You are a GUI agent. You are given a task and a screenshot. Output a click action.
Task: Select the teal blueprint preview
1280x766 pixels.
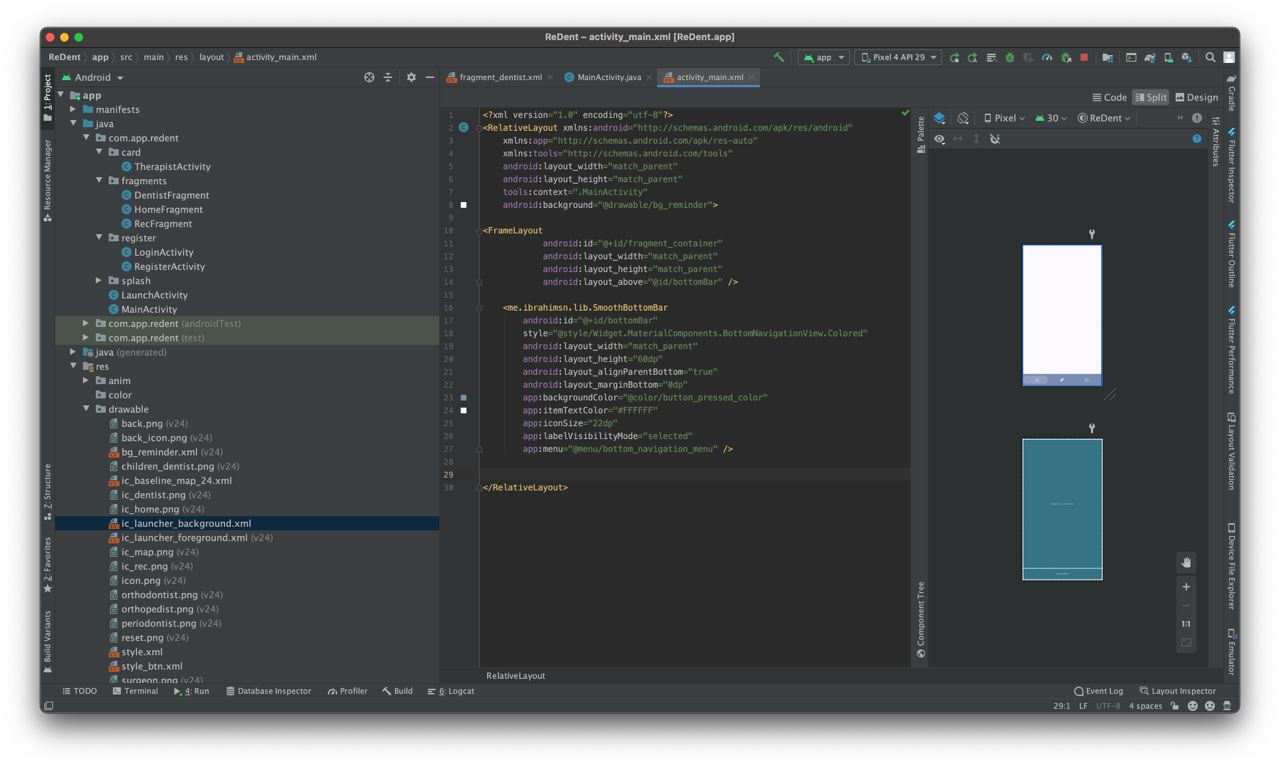pyautogui.click(x=1062, y=509)
